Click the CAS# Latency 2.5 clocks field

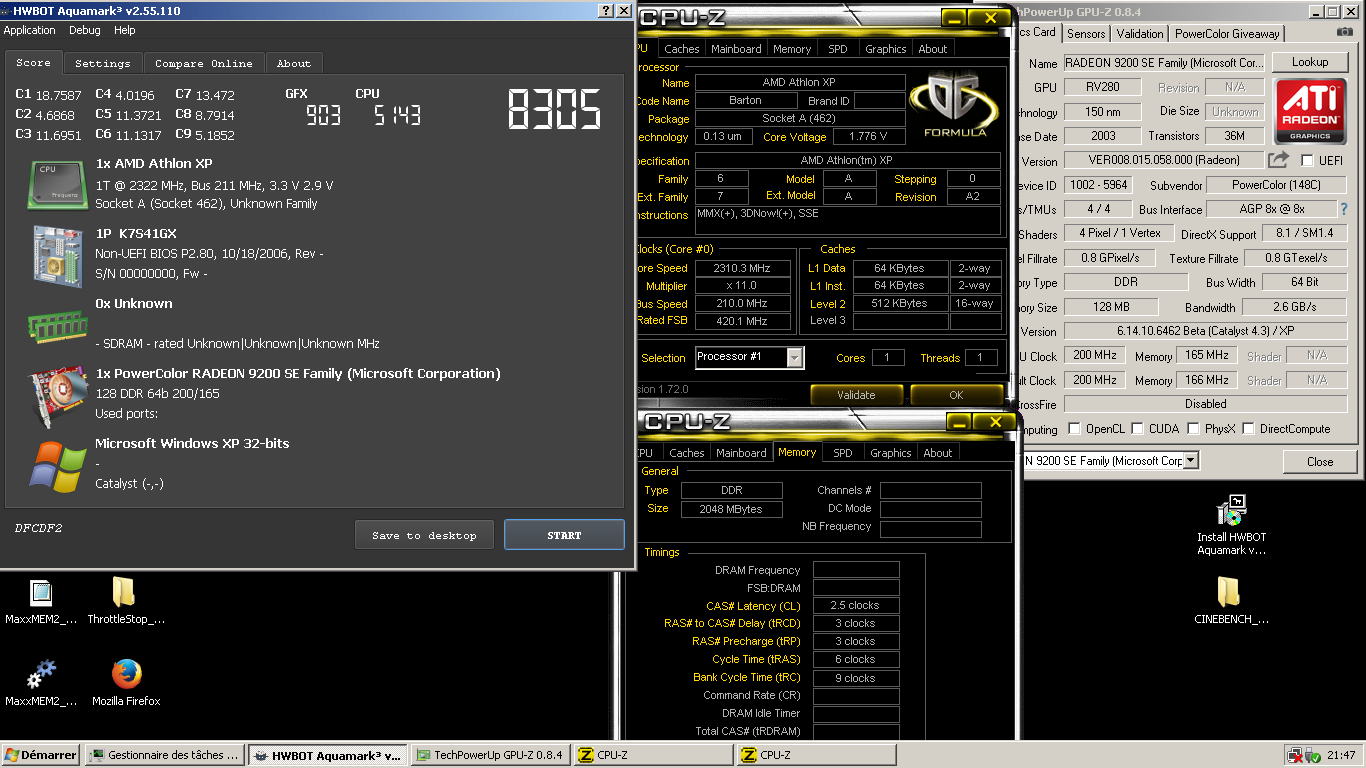pyautogui.click(x=855, y=606)
